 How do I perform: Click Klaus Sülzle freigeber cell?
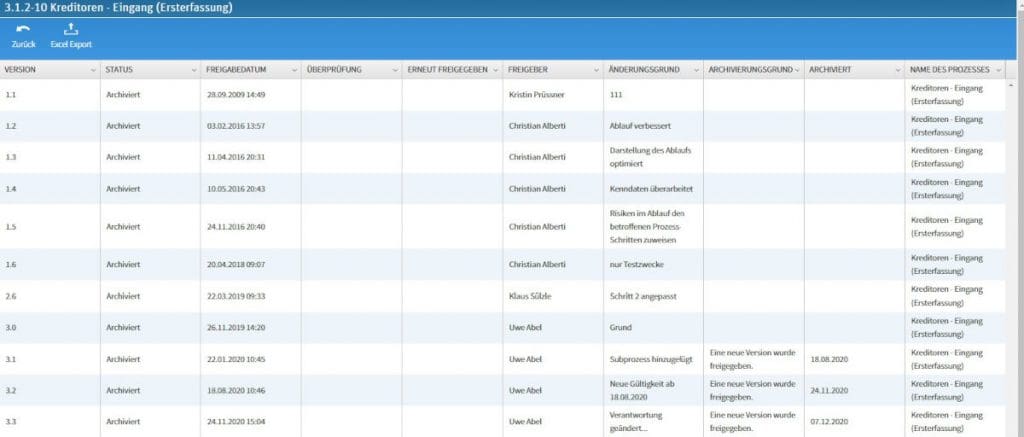point(534,295)
